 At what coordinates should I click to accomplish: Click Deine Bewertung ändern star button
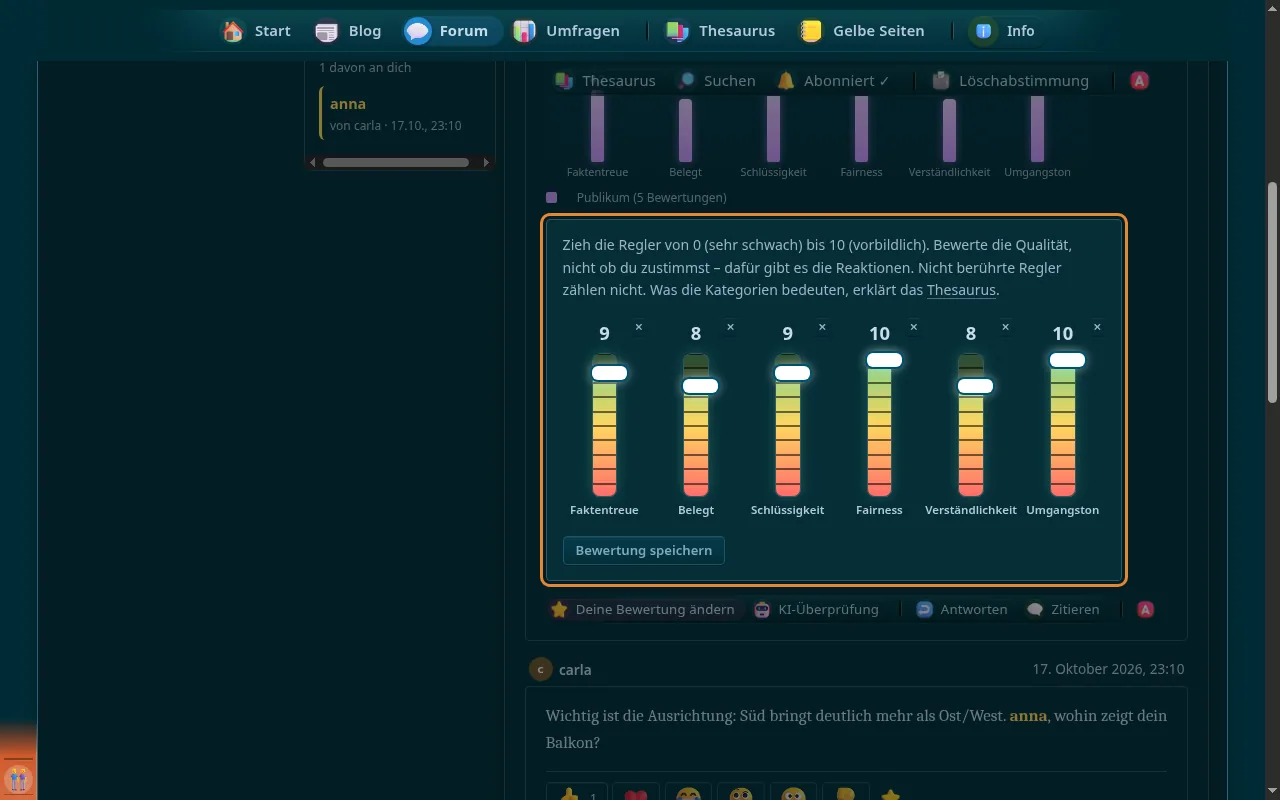[645, 609]
